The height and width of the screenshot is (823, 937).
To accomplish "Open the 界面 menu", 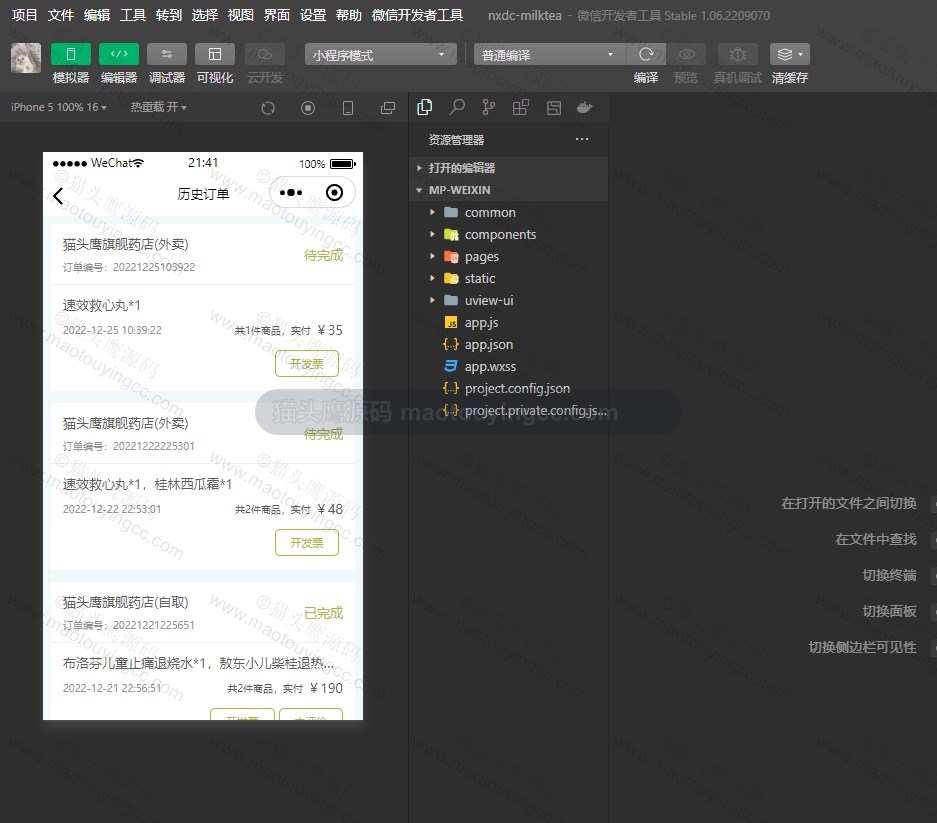I will (277, 15).
